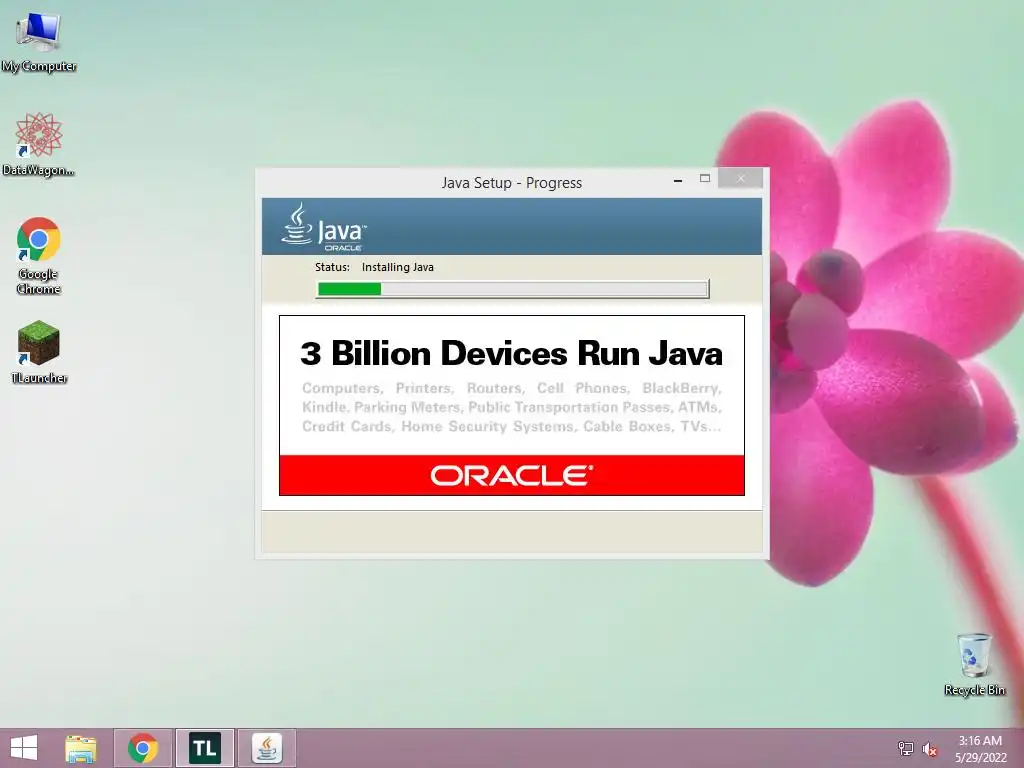Open File Explorer from the taskbar
The image size is (1024, 768).
click(x=80, y=748)
